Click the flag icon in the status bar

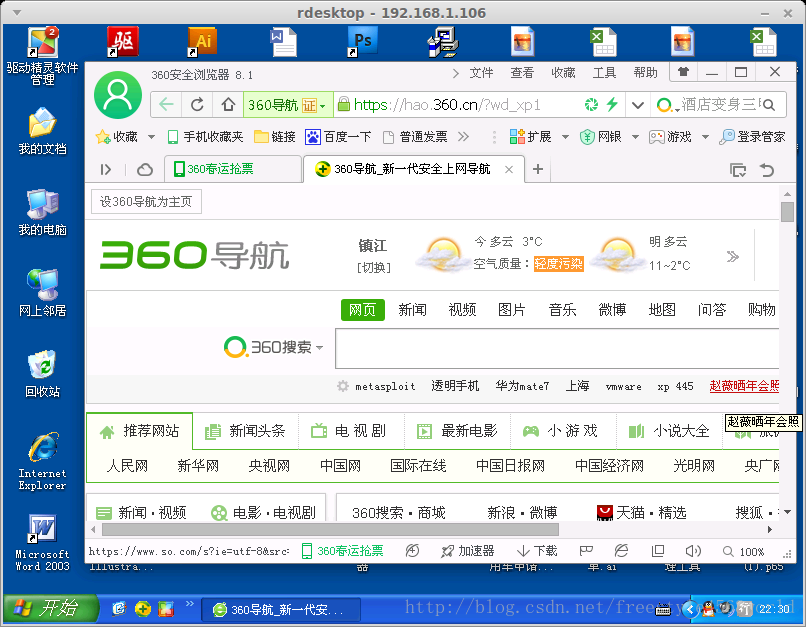coord(586,551)
